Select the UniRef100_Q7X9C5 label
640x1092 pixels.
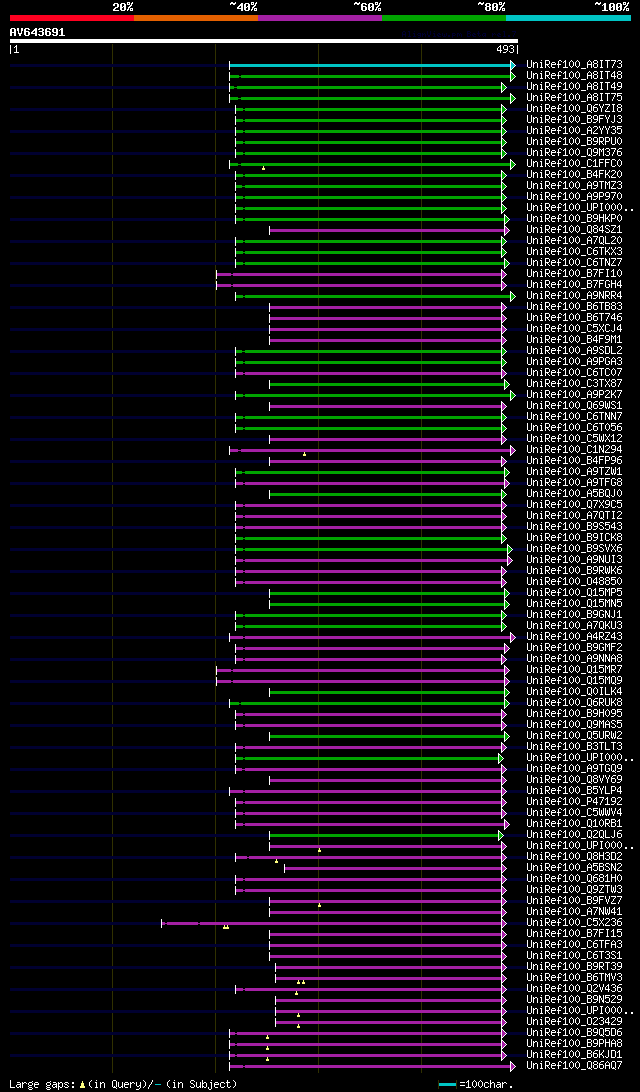coord(575,505)
